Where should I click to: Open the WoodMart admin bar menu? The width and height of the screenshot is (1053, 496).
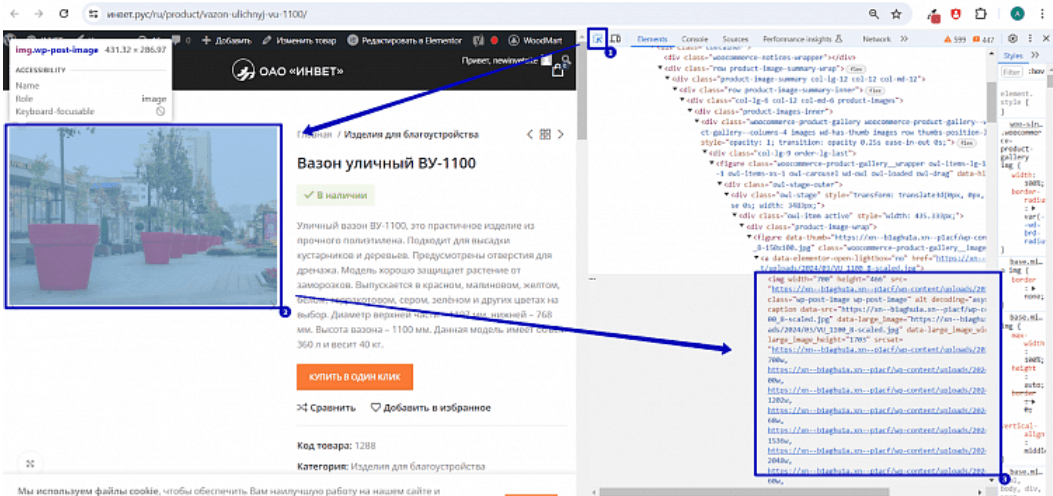point(536,40)
